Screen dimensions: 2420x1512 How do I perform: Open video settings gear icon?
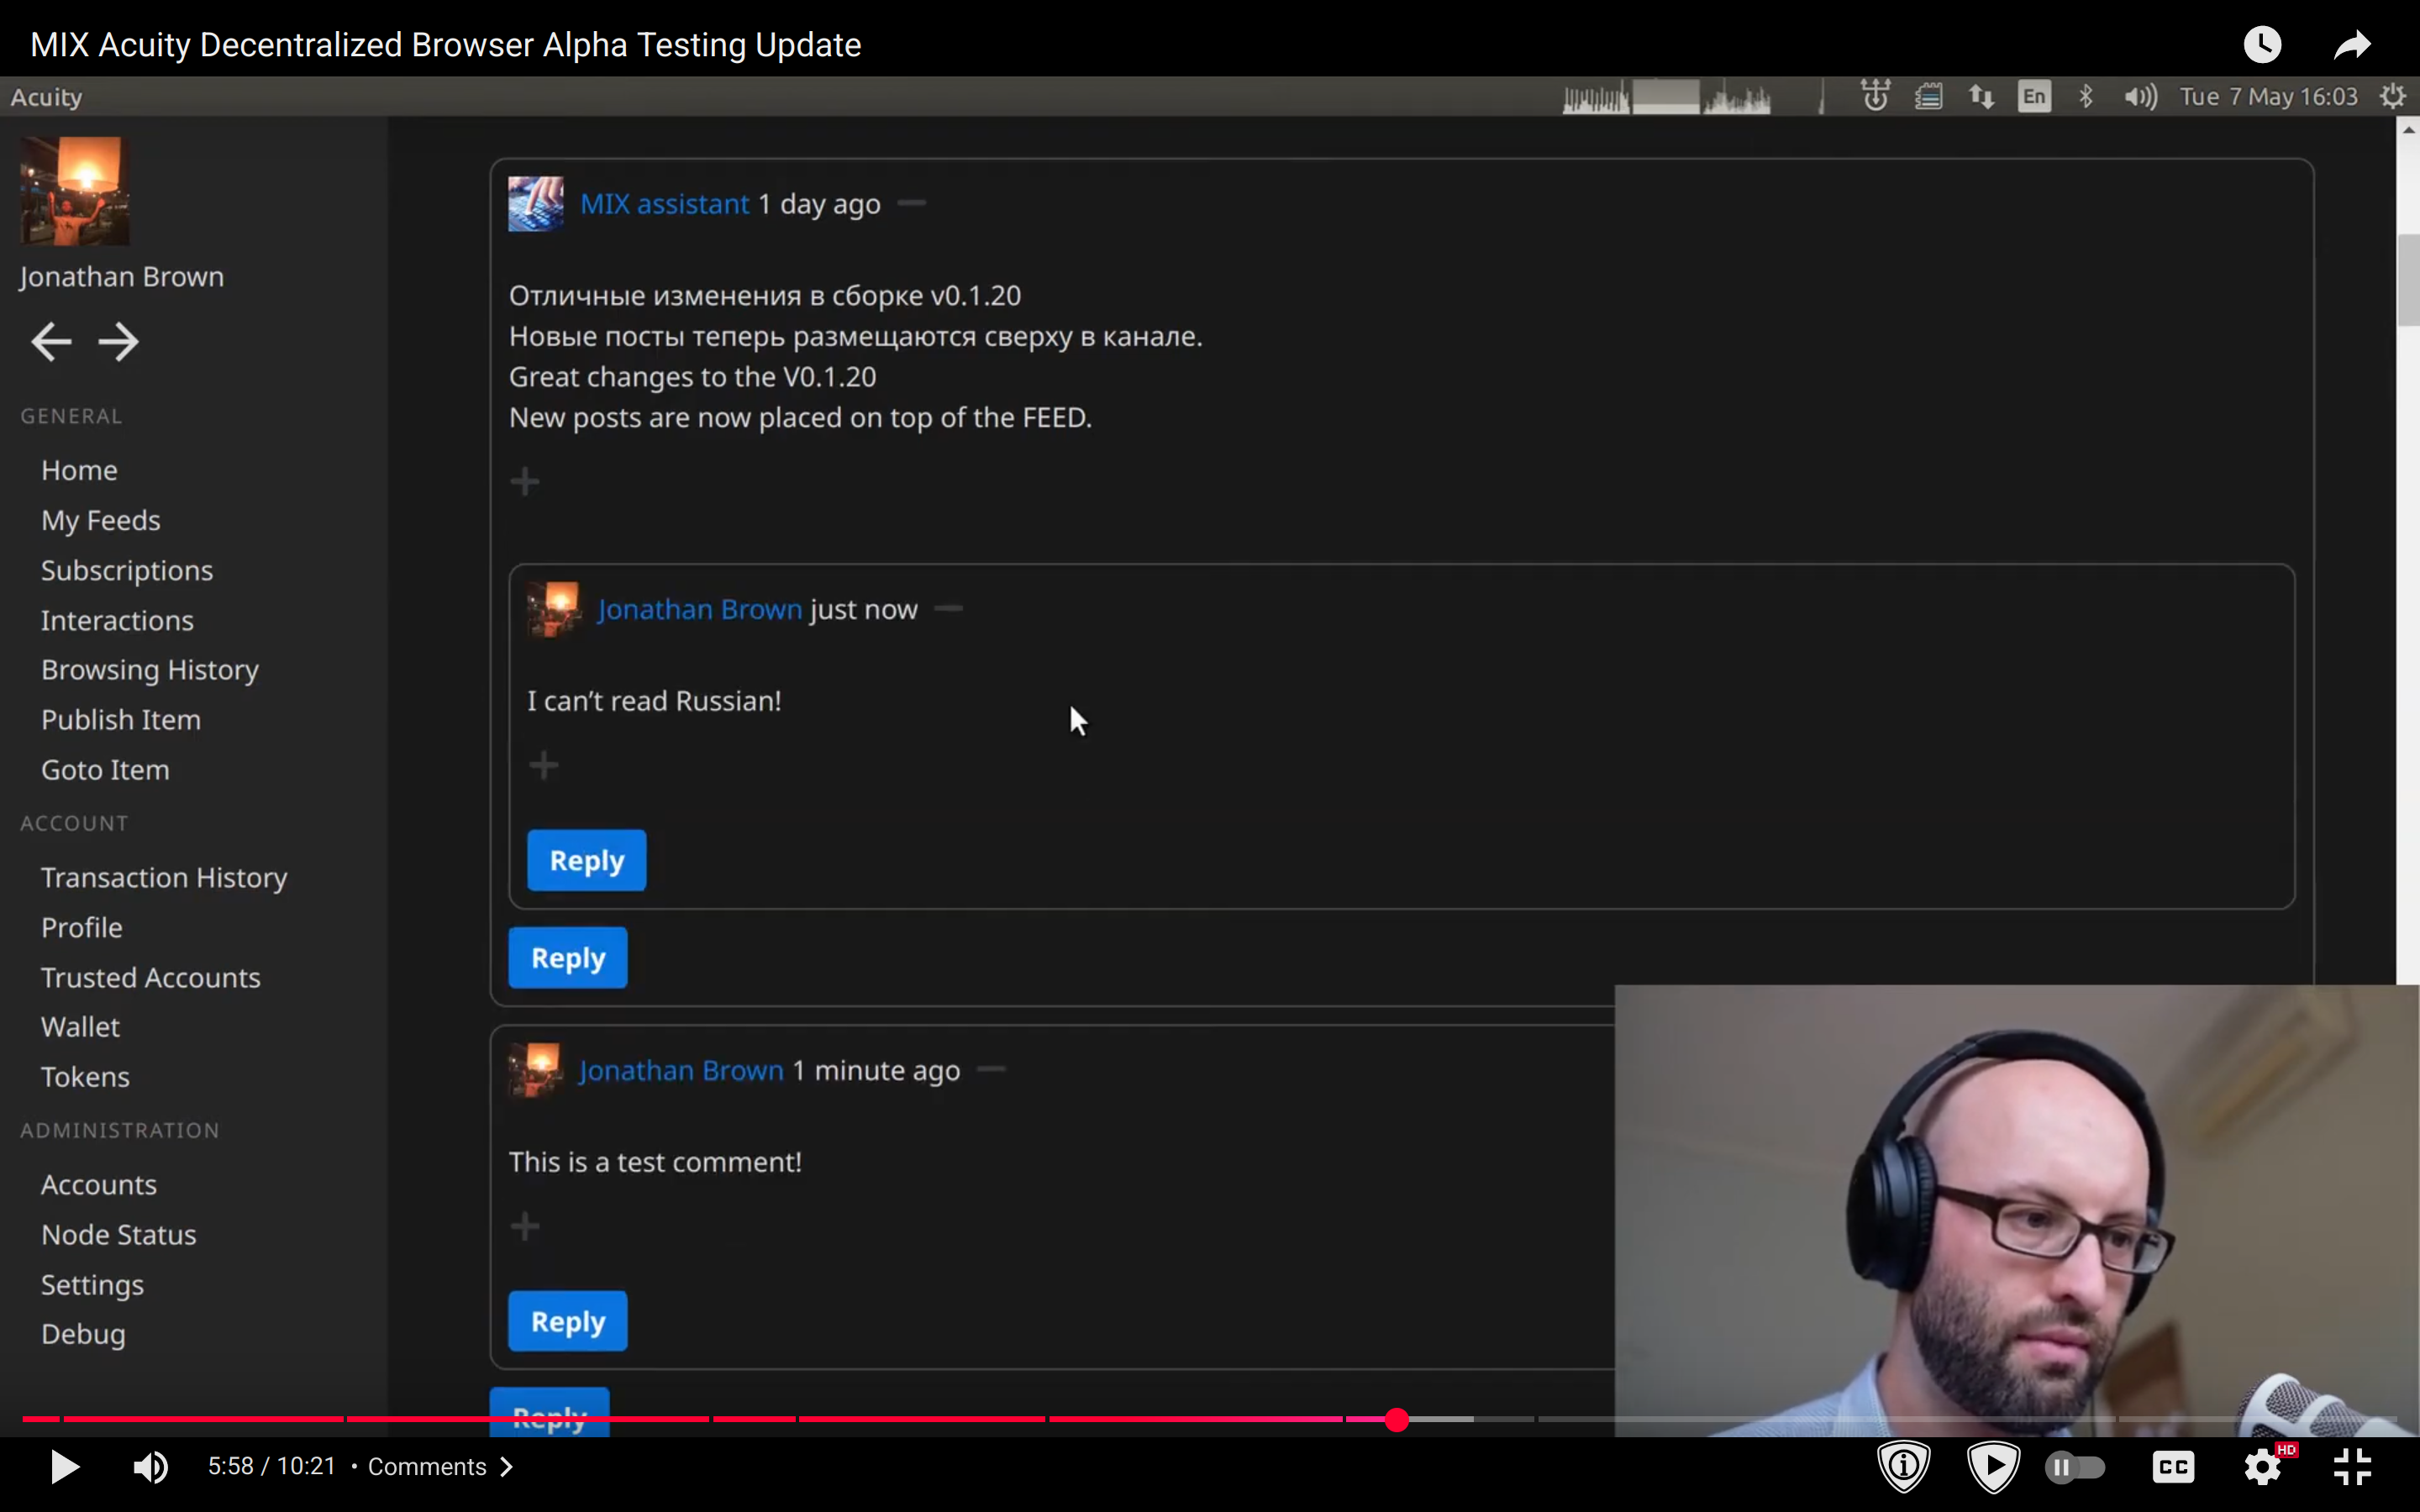coord(2262,1467)
